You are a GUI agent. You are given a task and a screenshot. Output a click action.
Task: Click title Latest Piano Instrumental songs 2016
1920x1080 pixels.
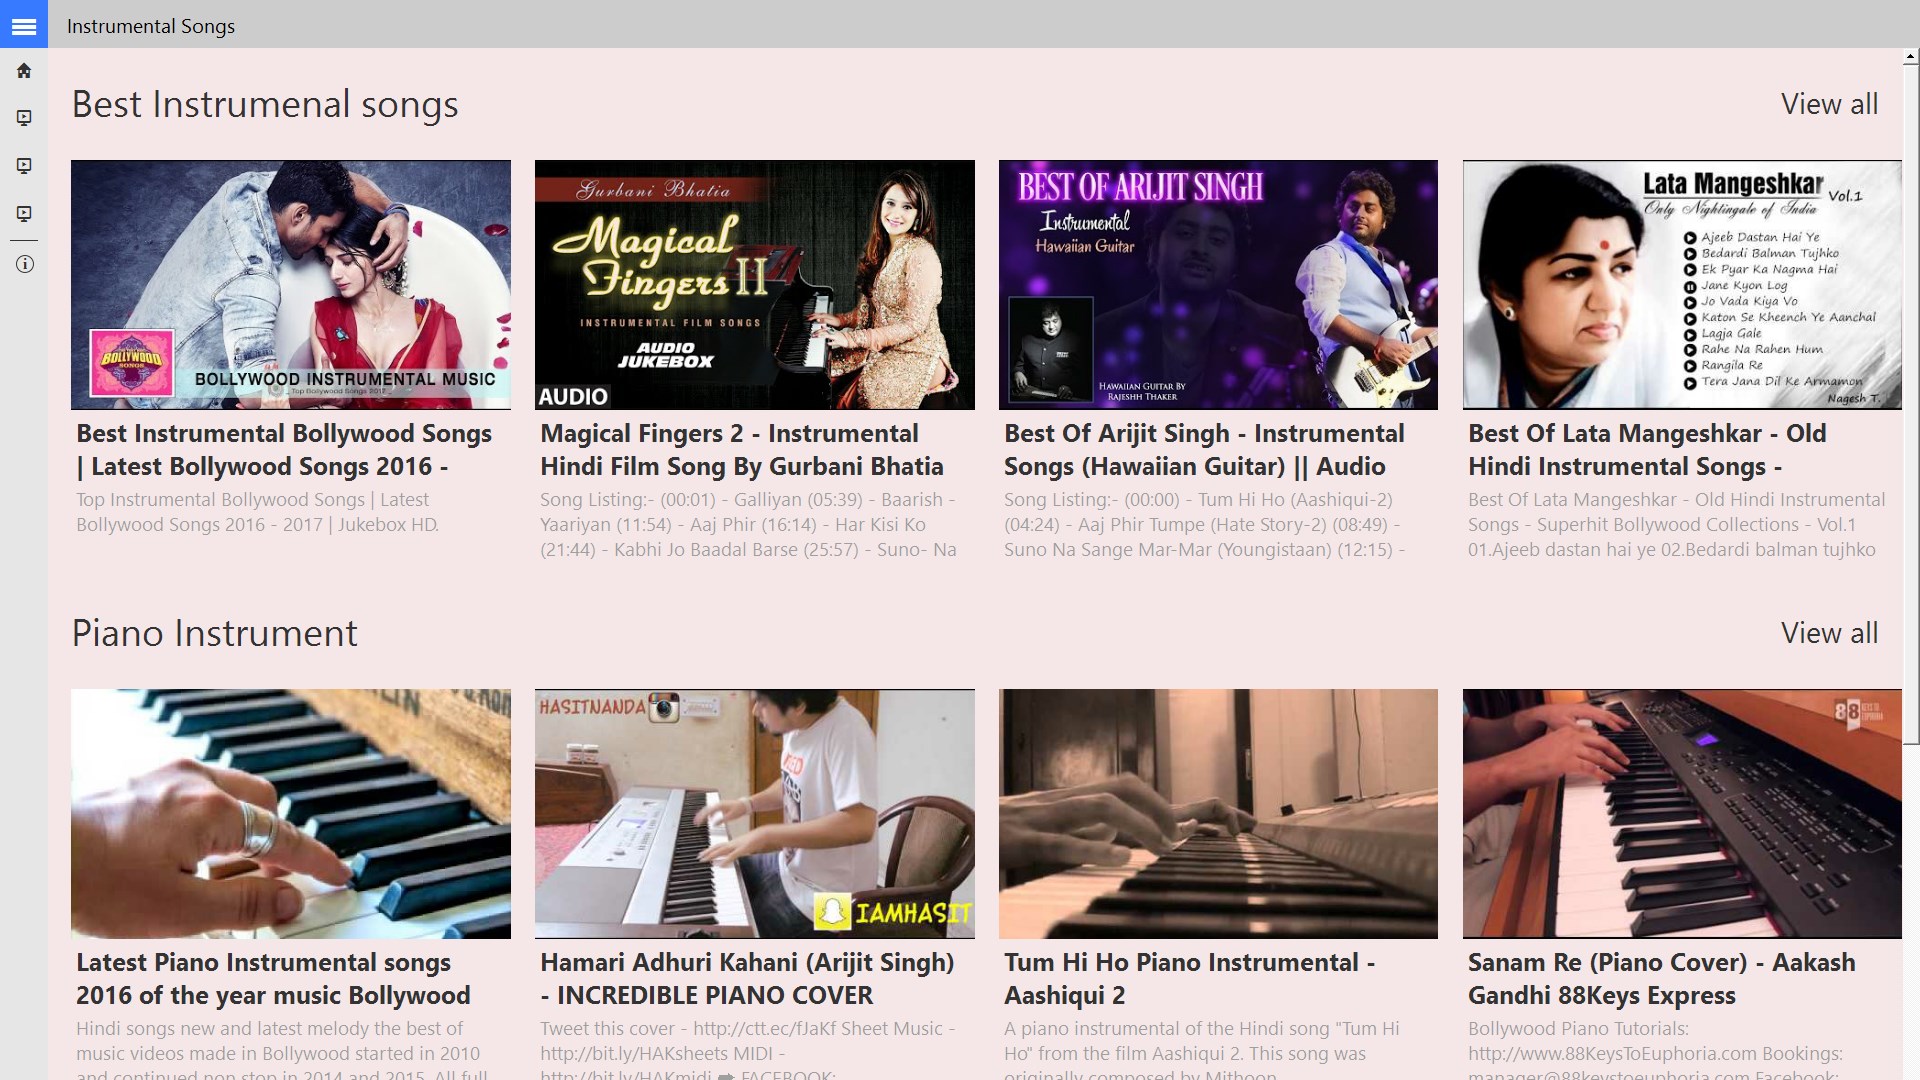tap(272, 978)
